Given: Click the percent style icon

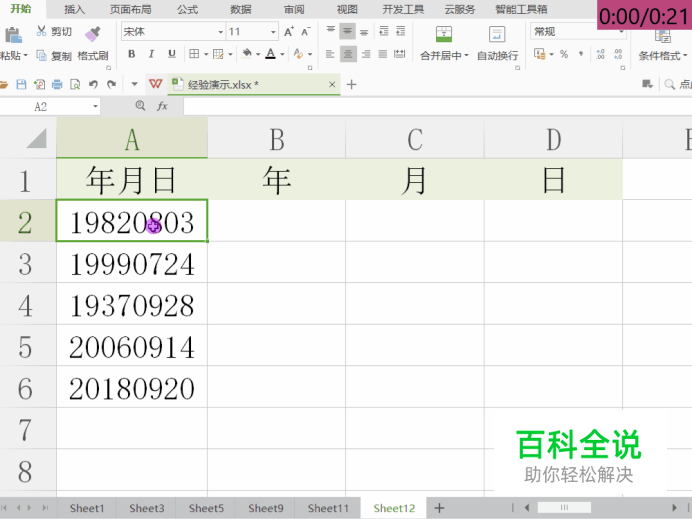Looking at the screenshot, I should click(x=564, y=54).
